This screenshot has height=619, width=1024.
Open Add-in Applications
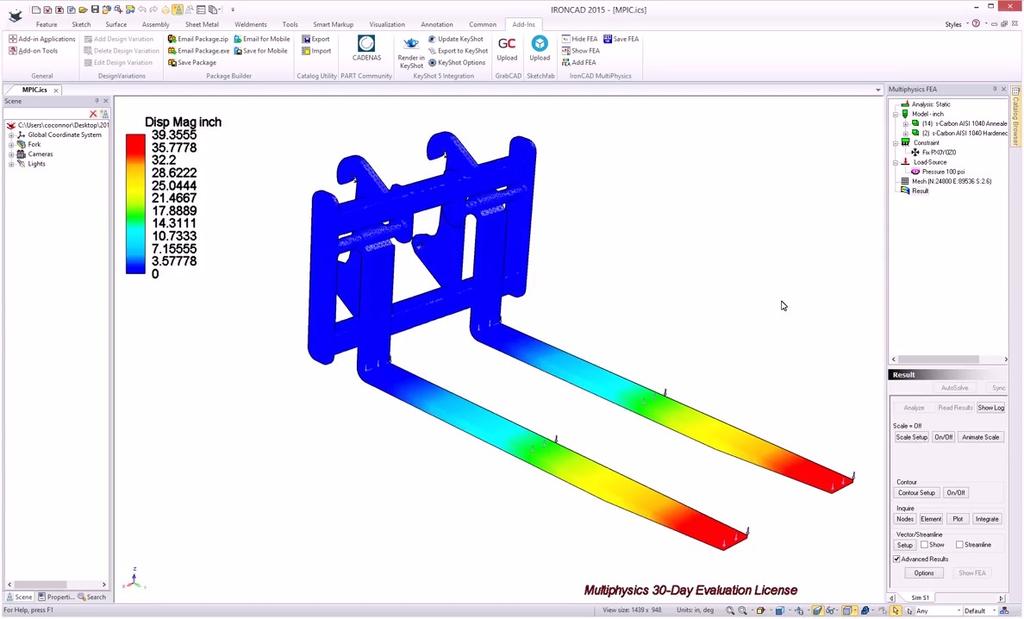click(x=42, y=39)
